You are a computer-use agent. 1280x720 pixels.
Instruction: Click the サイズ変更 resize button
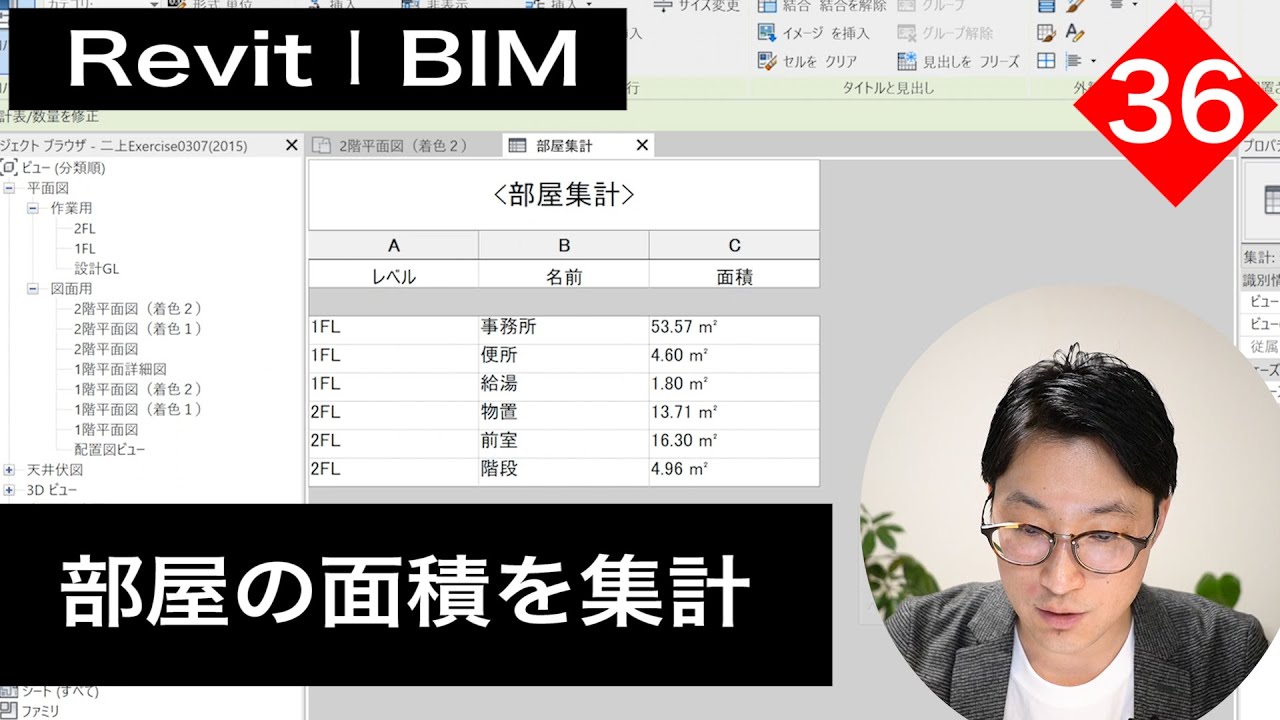(x=697, y=6)
